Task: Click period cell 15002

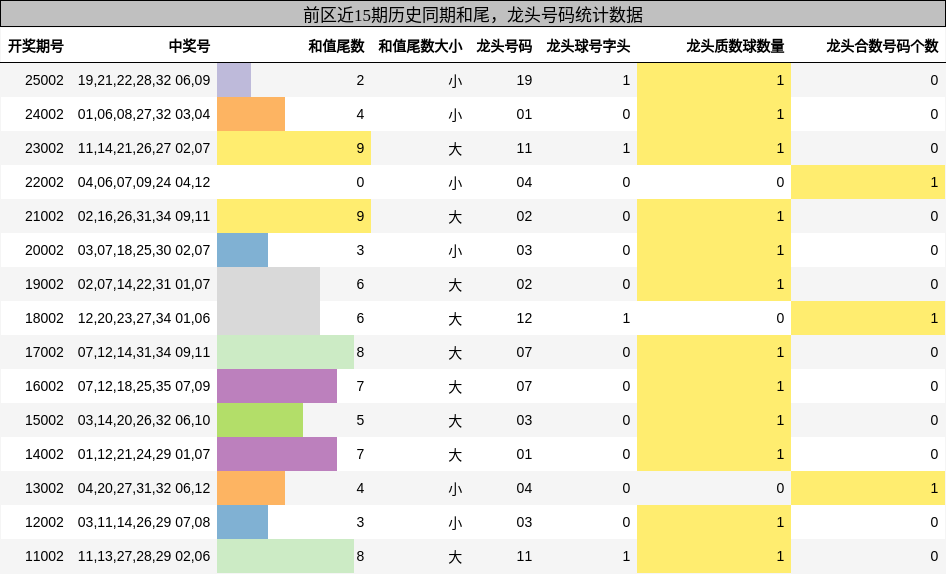Action: click(44, 420)
